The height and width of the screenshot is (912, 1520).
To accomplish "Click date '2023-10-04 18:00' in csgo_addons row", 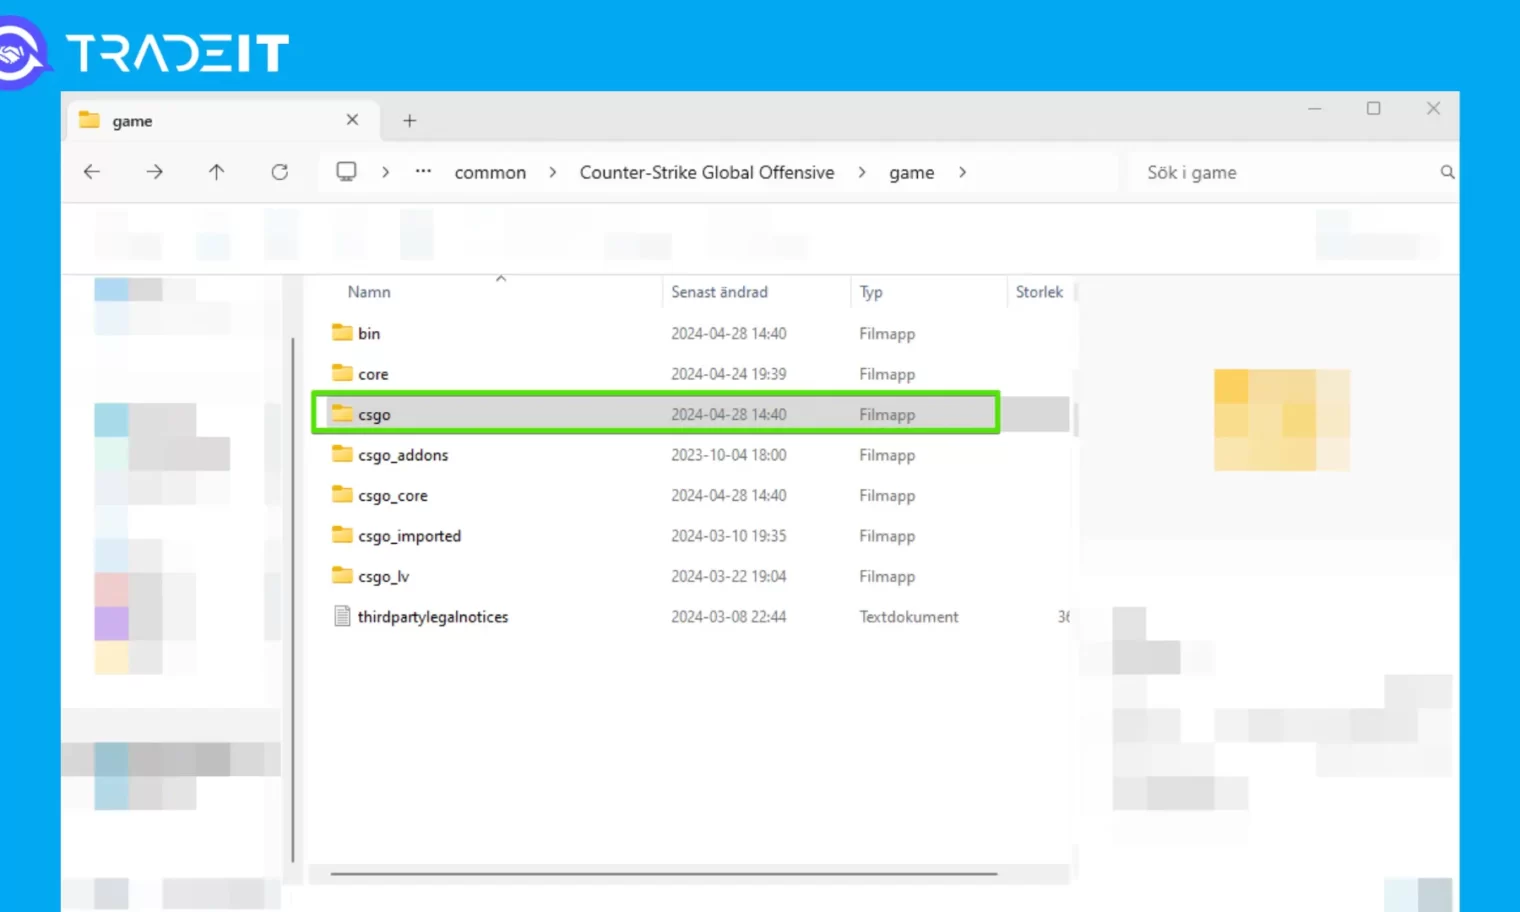I will point(728,455).
